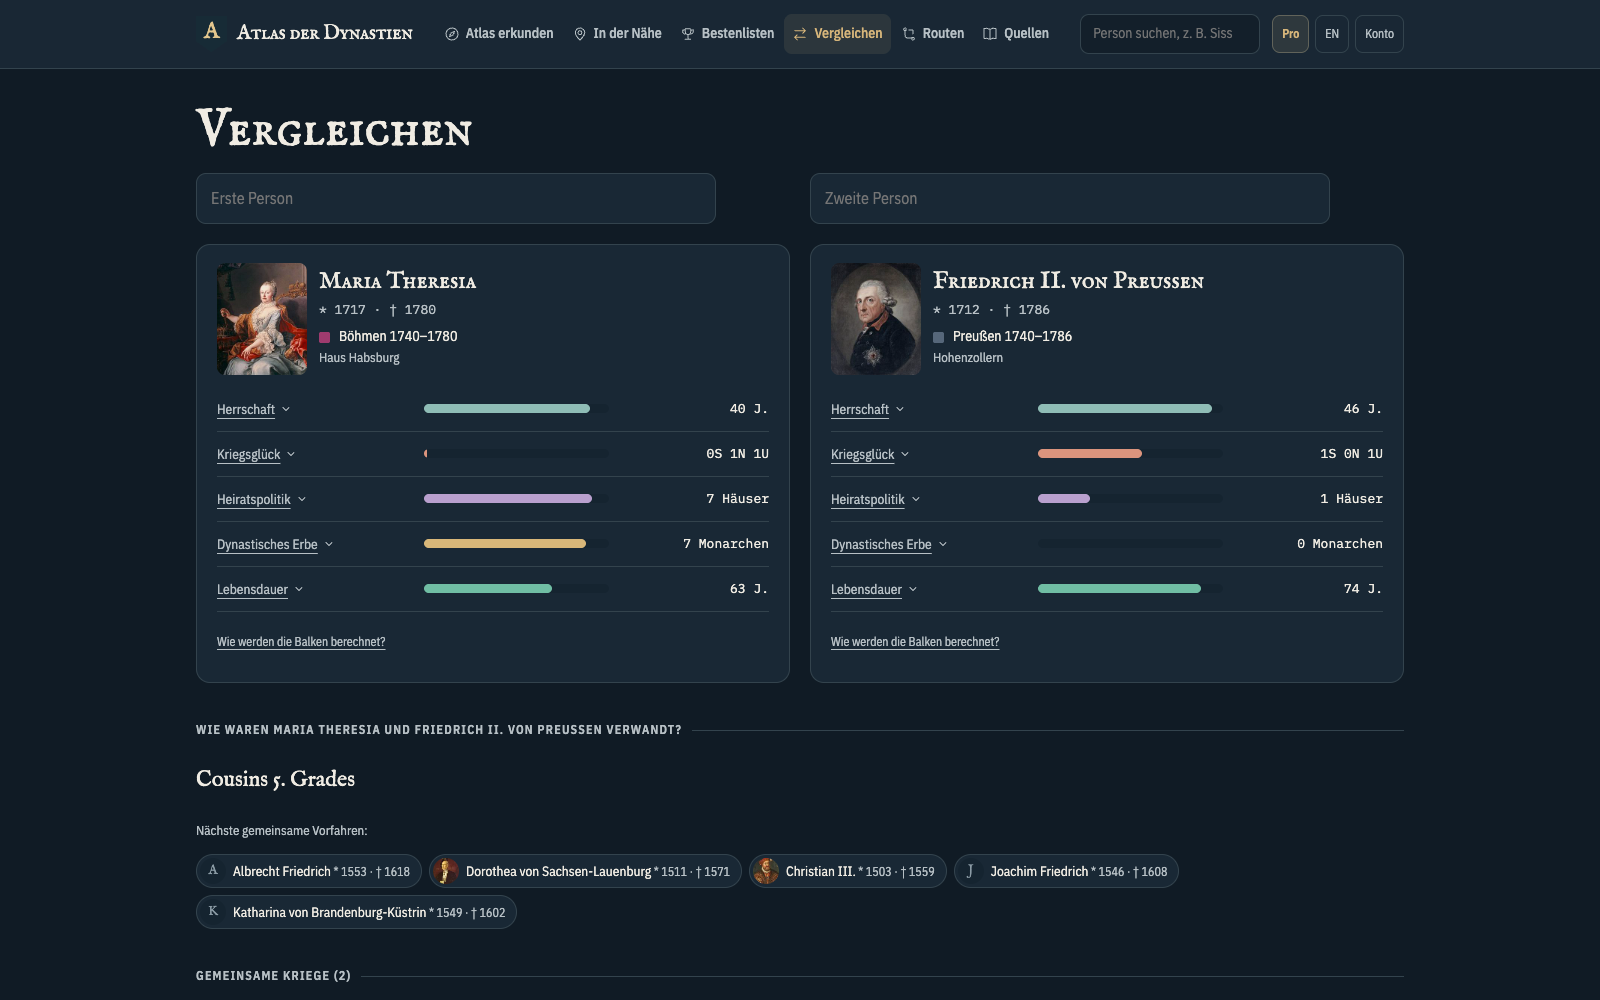Click the Maria Theresia name heading
This screenshot has height=1000, width=1600.
click(398, 281)
